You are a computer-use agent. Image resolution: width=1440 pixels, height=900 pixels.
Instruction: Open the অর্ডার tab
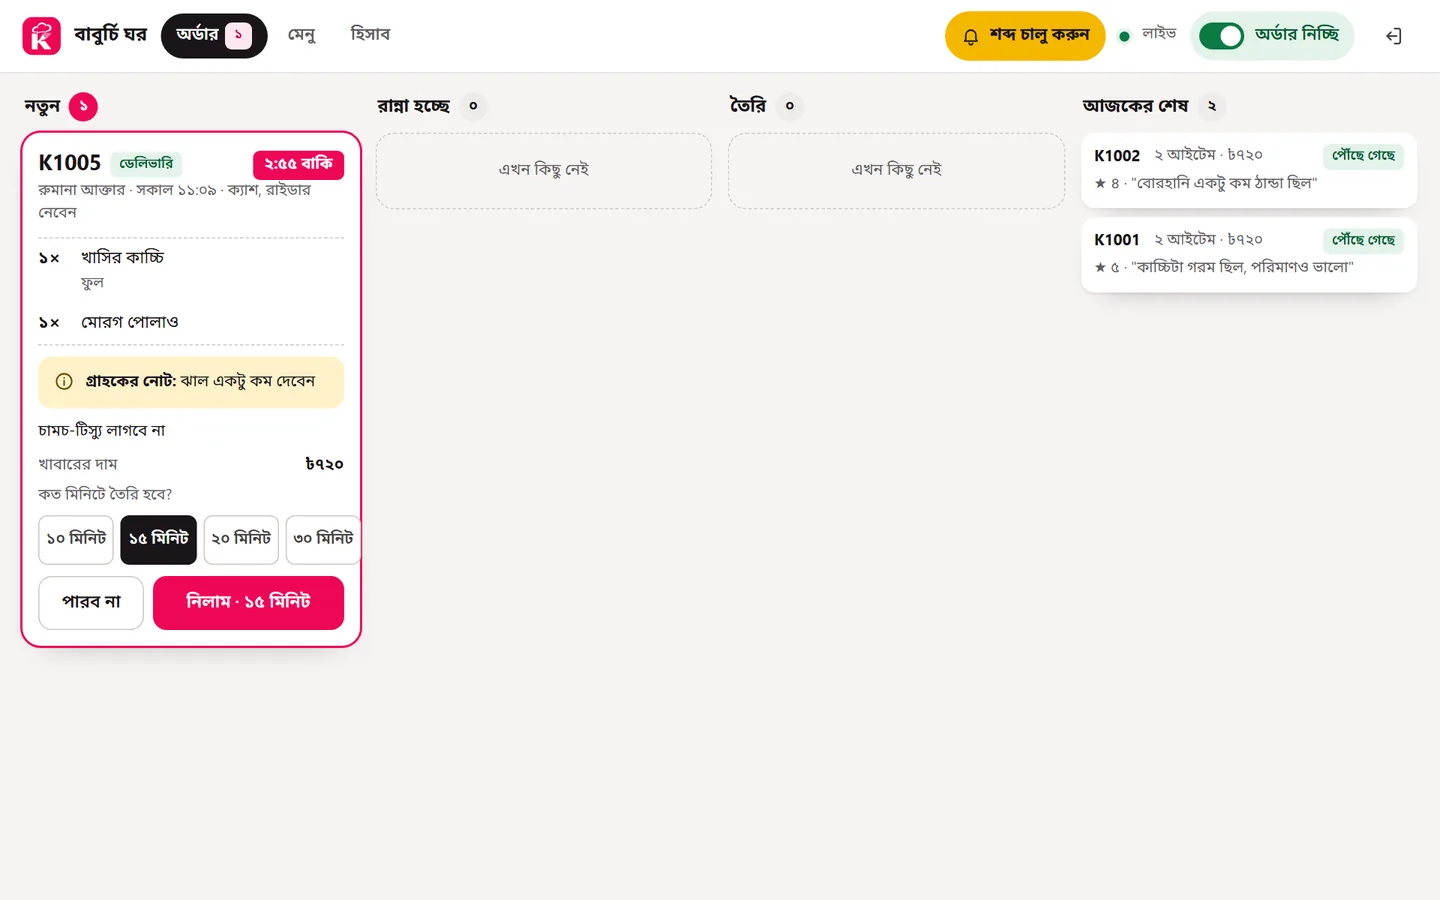coord(214,36)
